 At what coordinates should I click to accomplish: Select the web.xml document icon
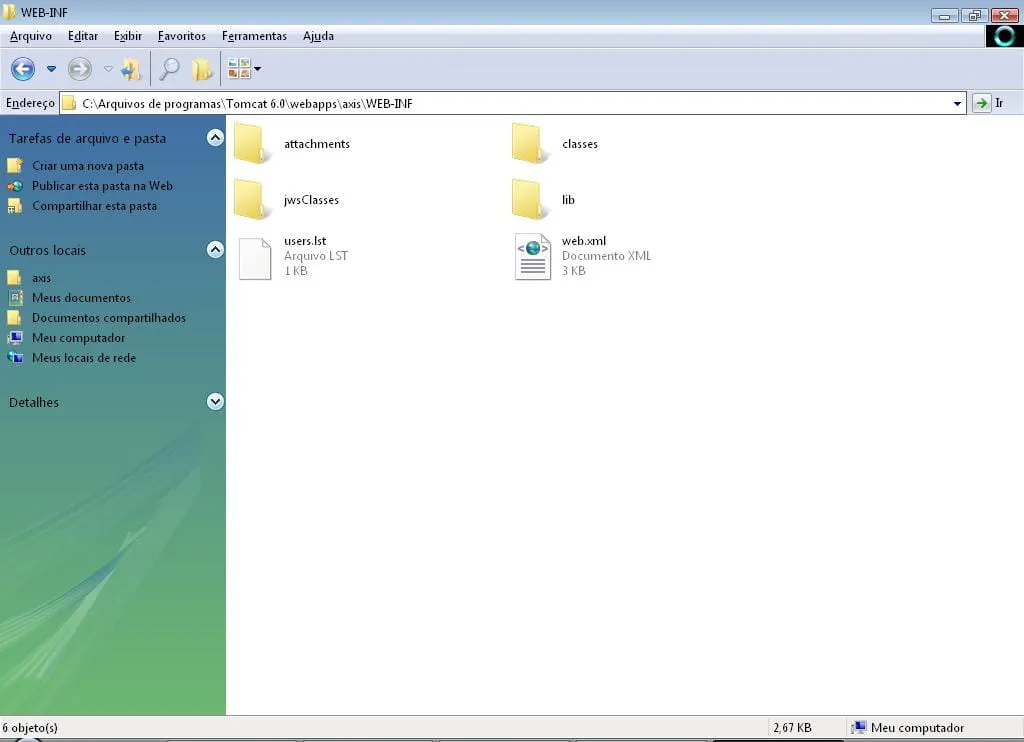point(533,257)
